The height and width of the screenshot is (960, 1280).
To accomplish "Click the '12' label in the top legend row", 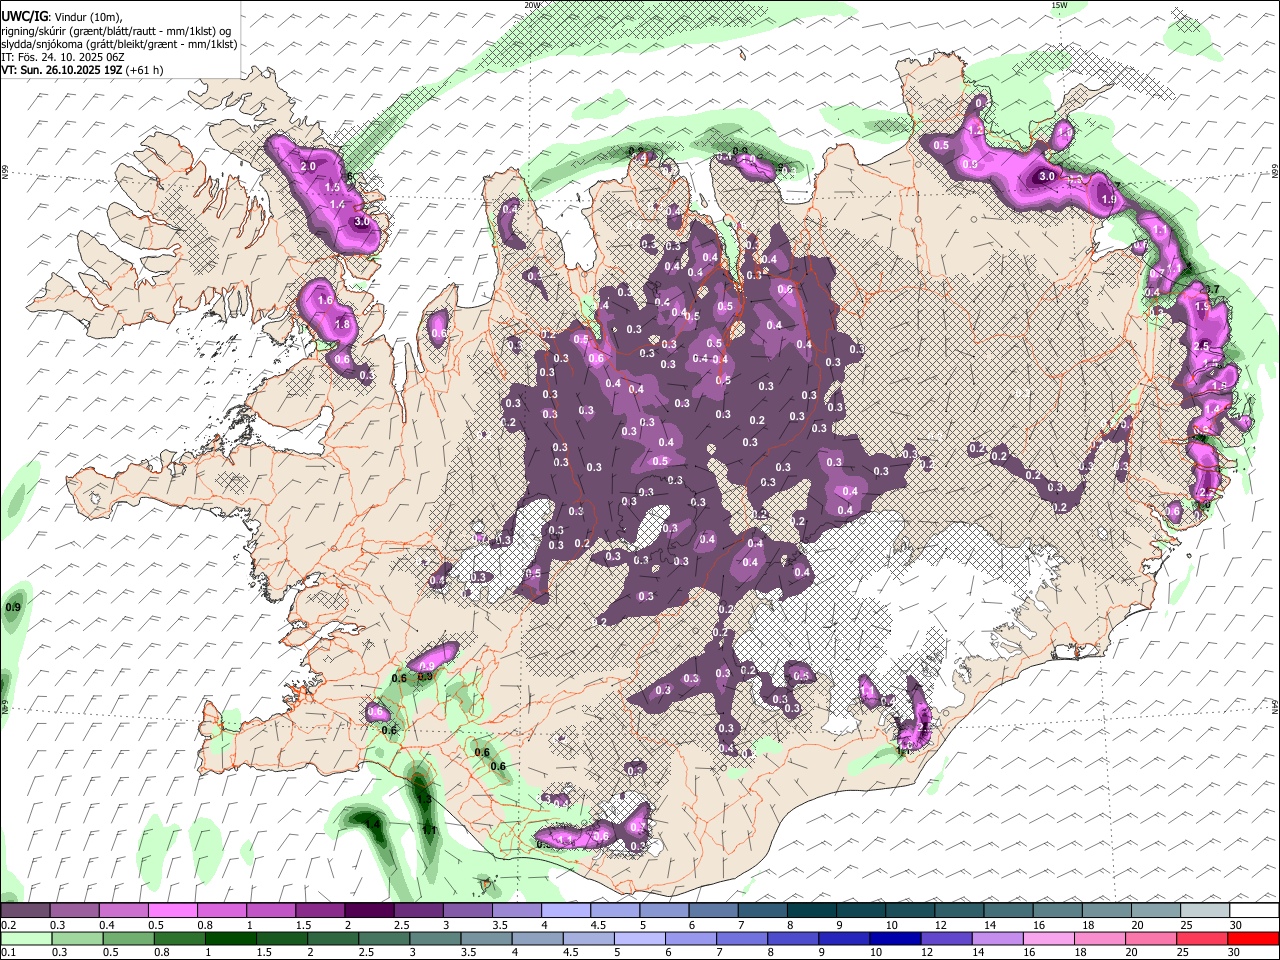I will [x=939, y=925].
